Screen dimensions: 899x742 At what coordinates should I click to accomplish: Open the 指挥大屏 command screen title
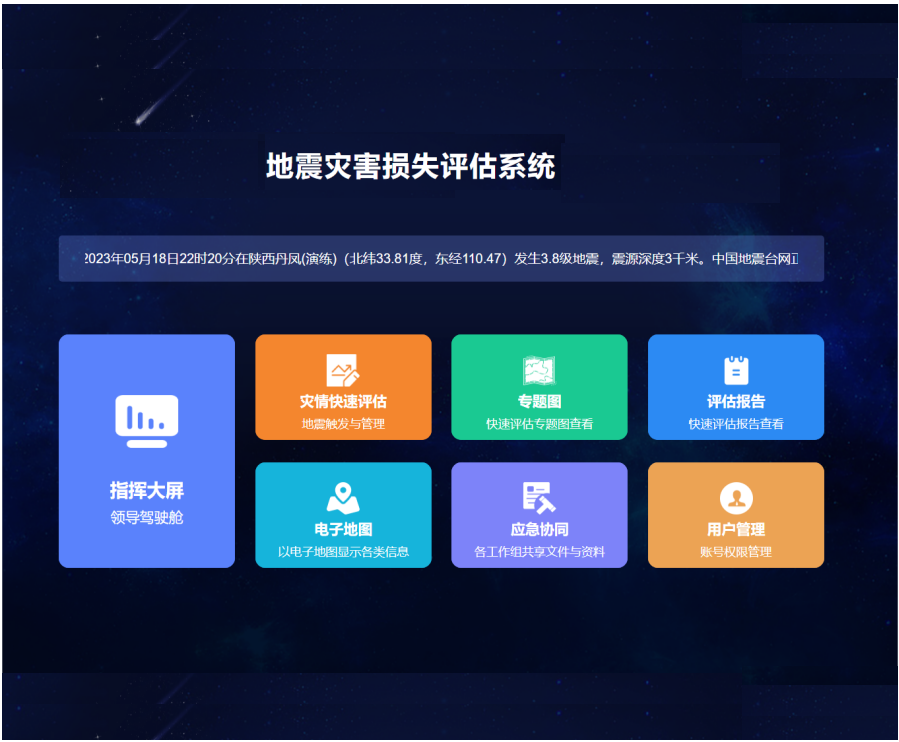[147, 491]
